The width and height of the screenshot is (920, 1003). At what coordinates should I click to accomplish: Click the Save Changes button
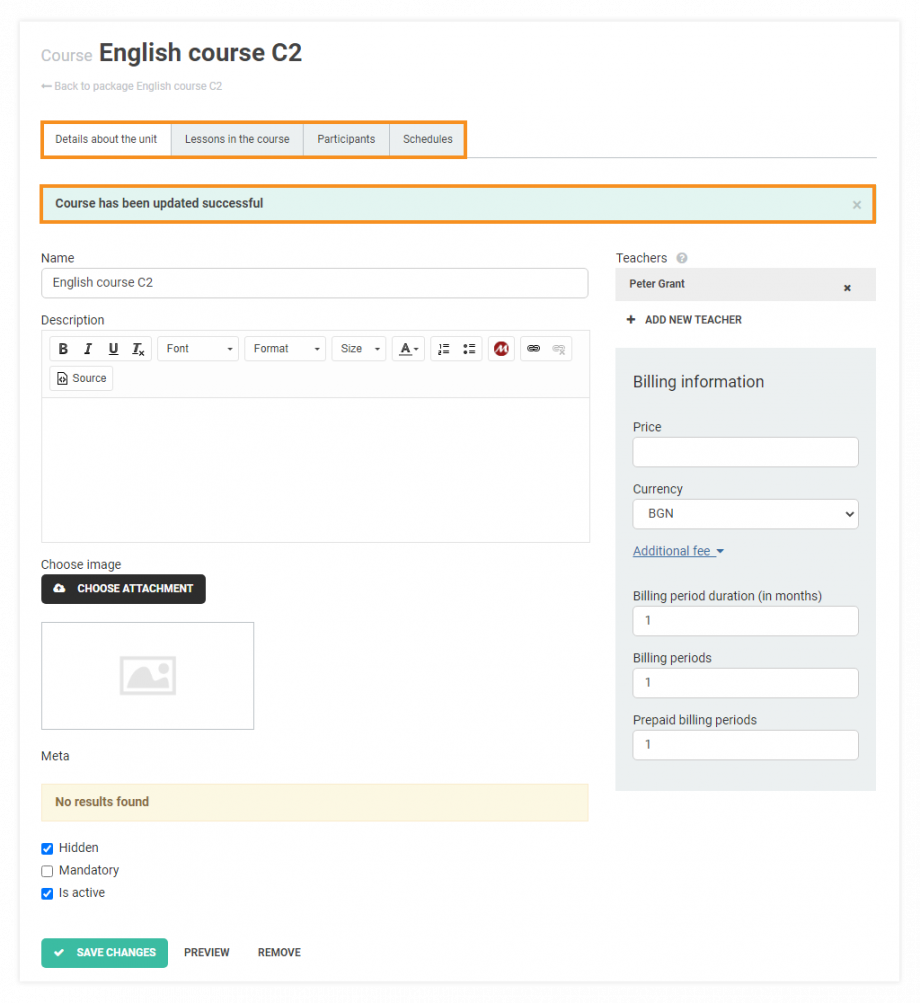(x=104, y=953)
